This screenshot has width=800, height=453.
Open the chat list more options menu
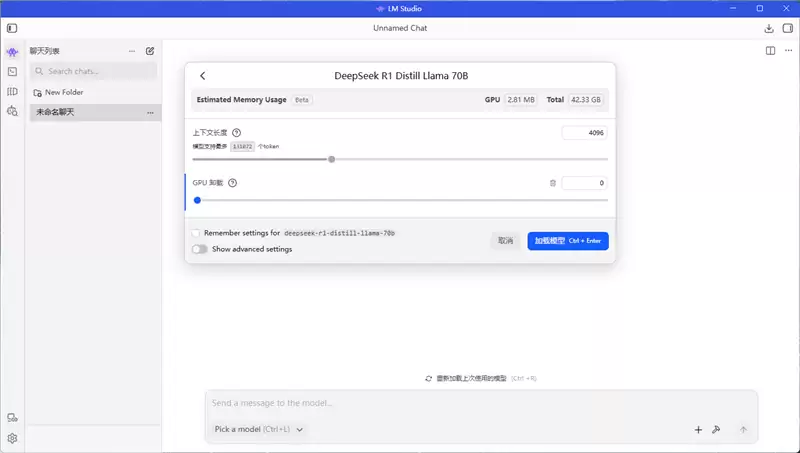click(132, 51)
